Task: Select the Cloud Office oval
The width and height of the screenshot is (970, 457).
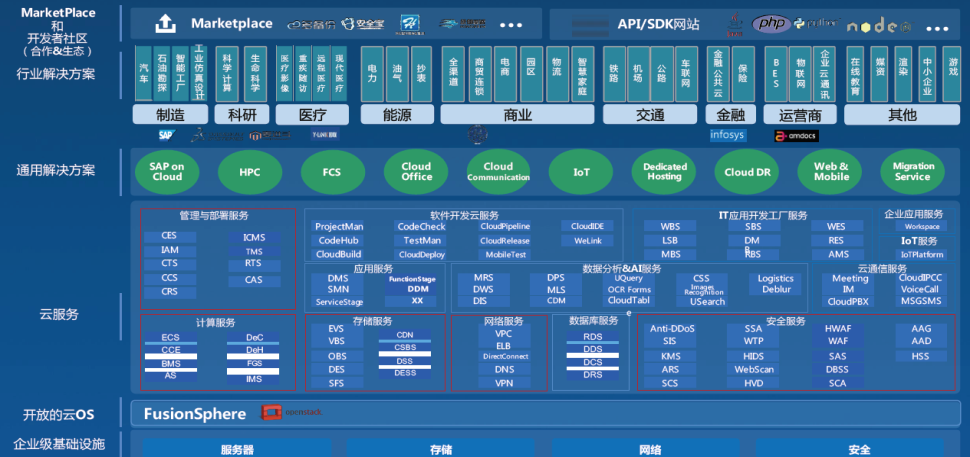Action: 416,171
